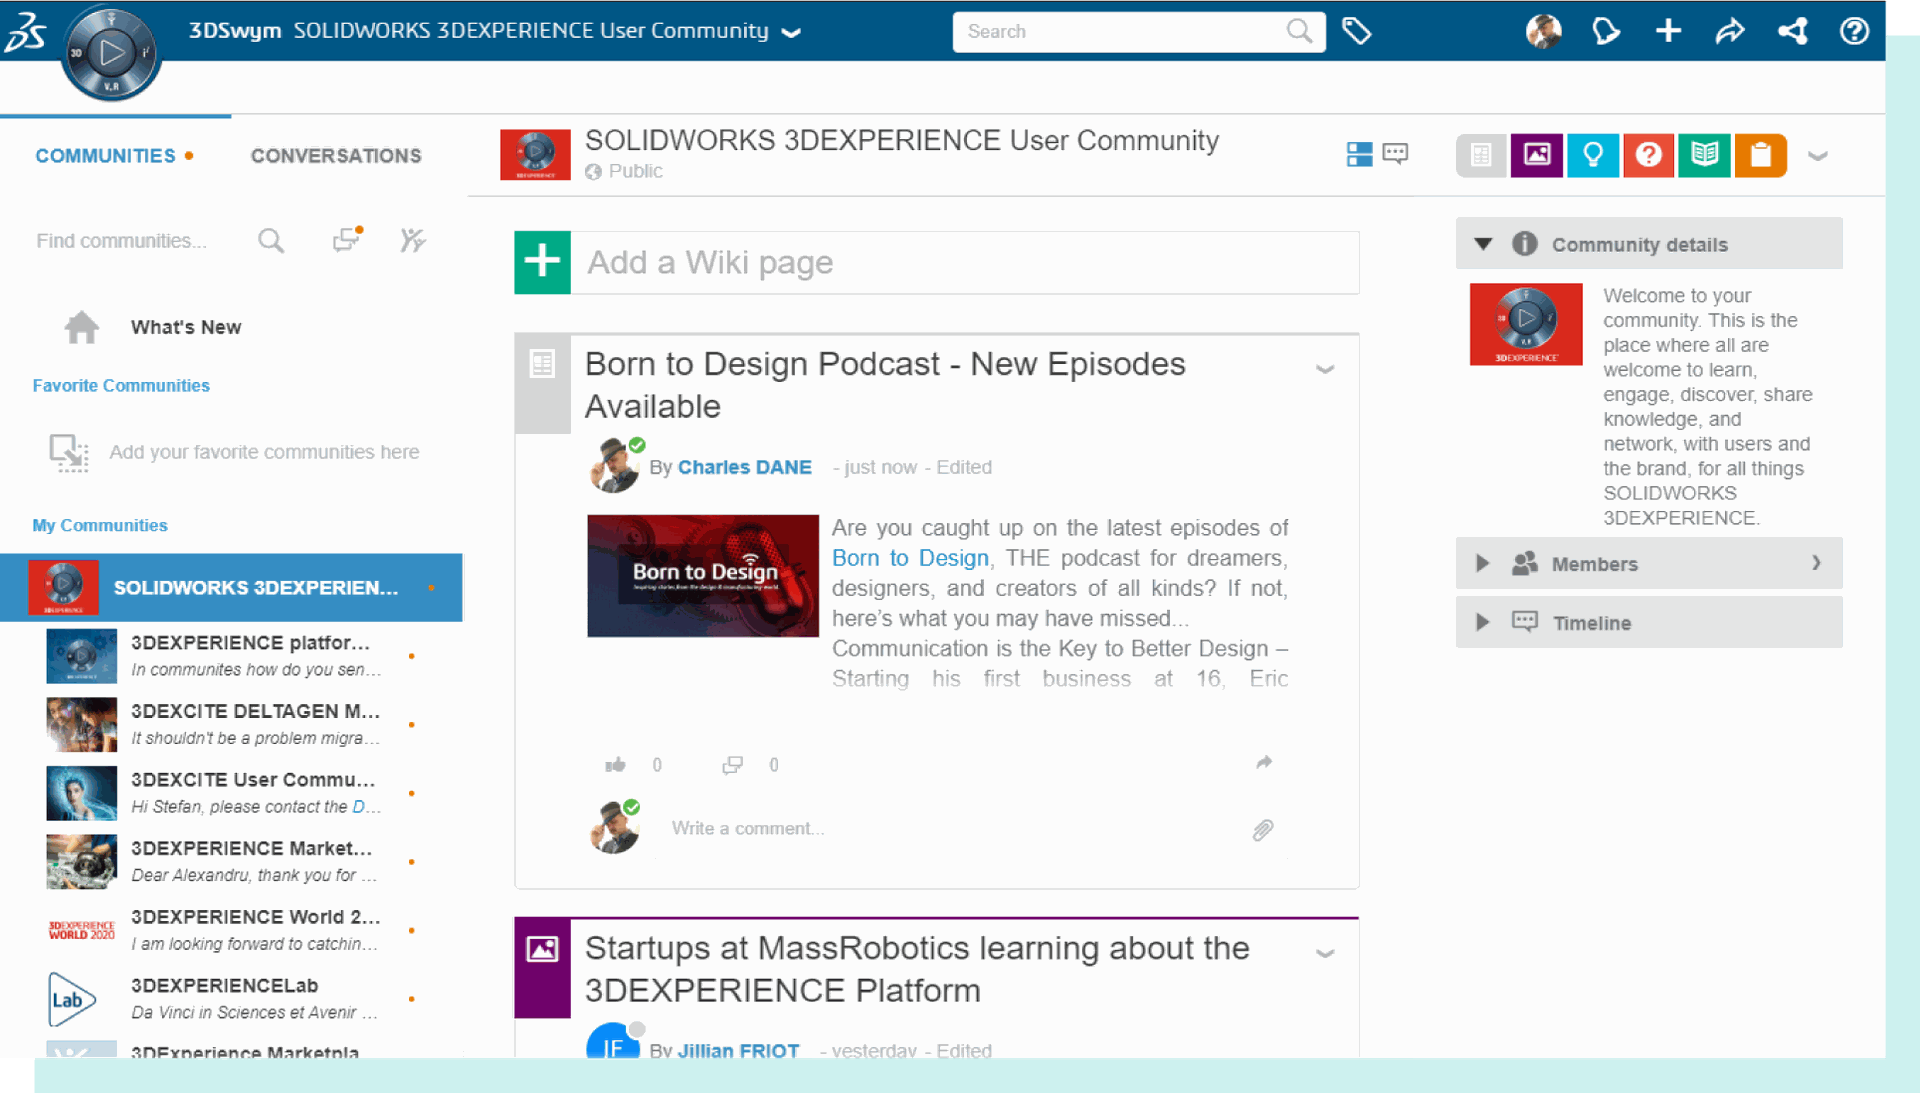Share the Born to Design post
The image size is (1920, 1098).
pyautogui.click(x=1264, y=763)
